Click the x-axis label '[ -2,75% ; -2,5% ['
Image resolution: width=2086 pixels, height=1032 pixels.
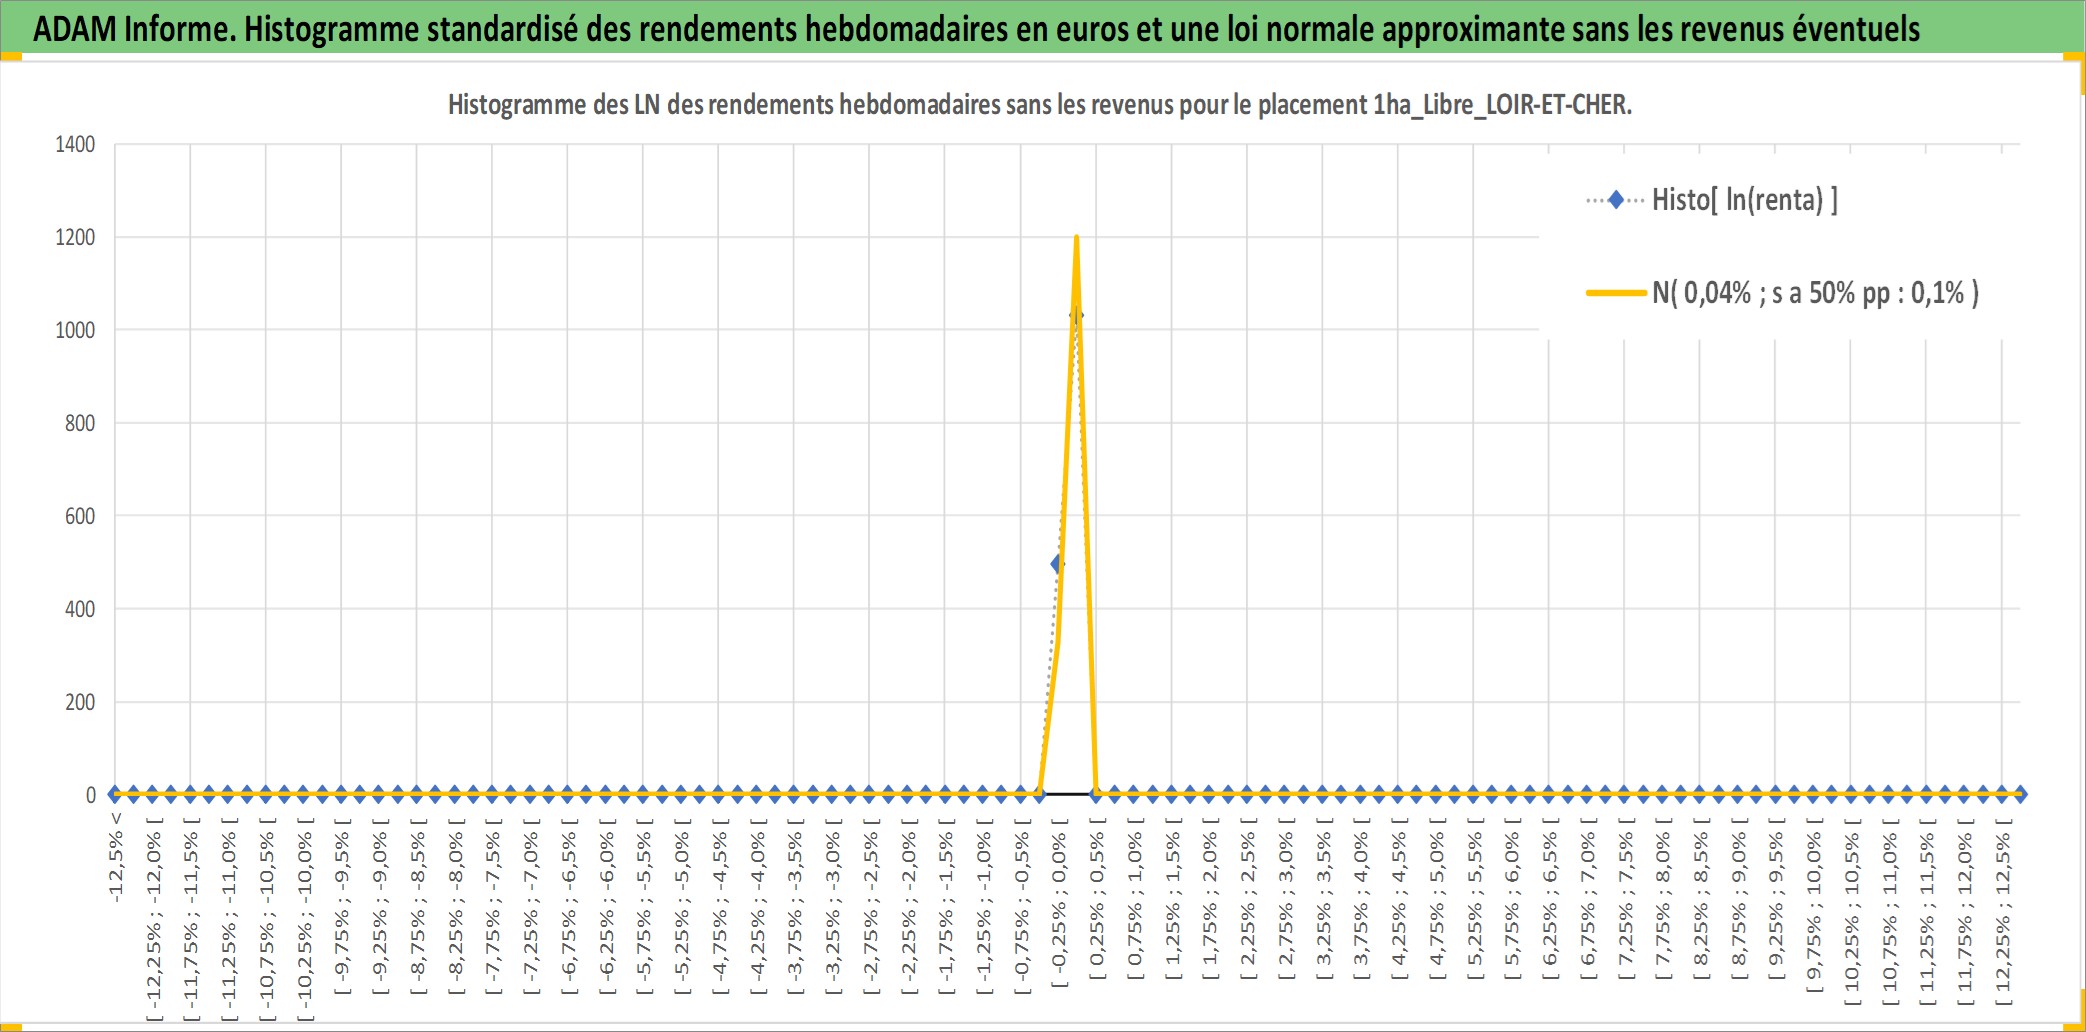[871, 907]
